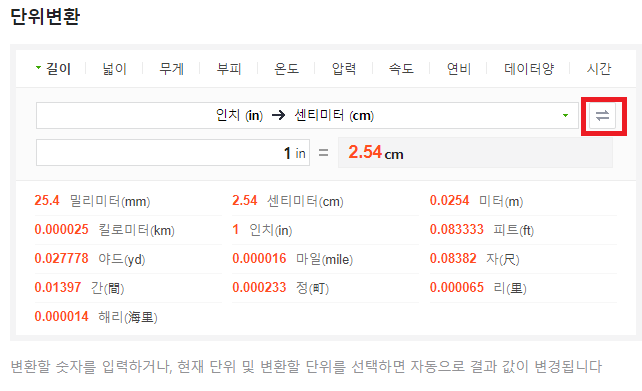Select the 0.000025 킬로미터(km) result
This screenshot has height=391, width=642.
105,230
